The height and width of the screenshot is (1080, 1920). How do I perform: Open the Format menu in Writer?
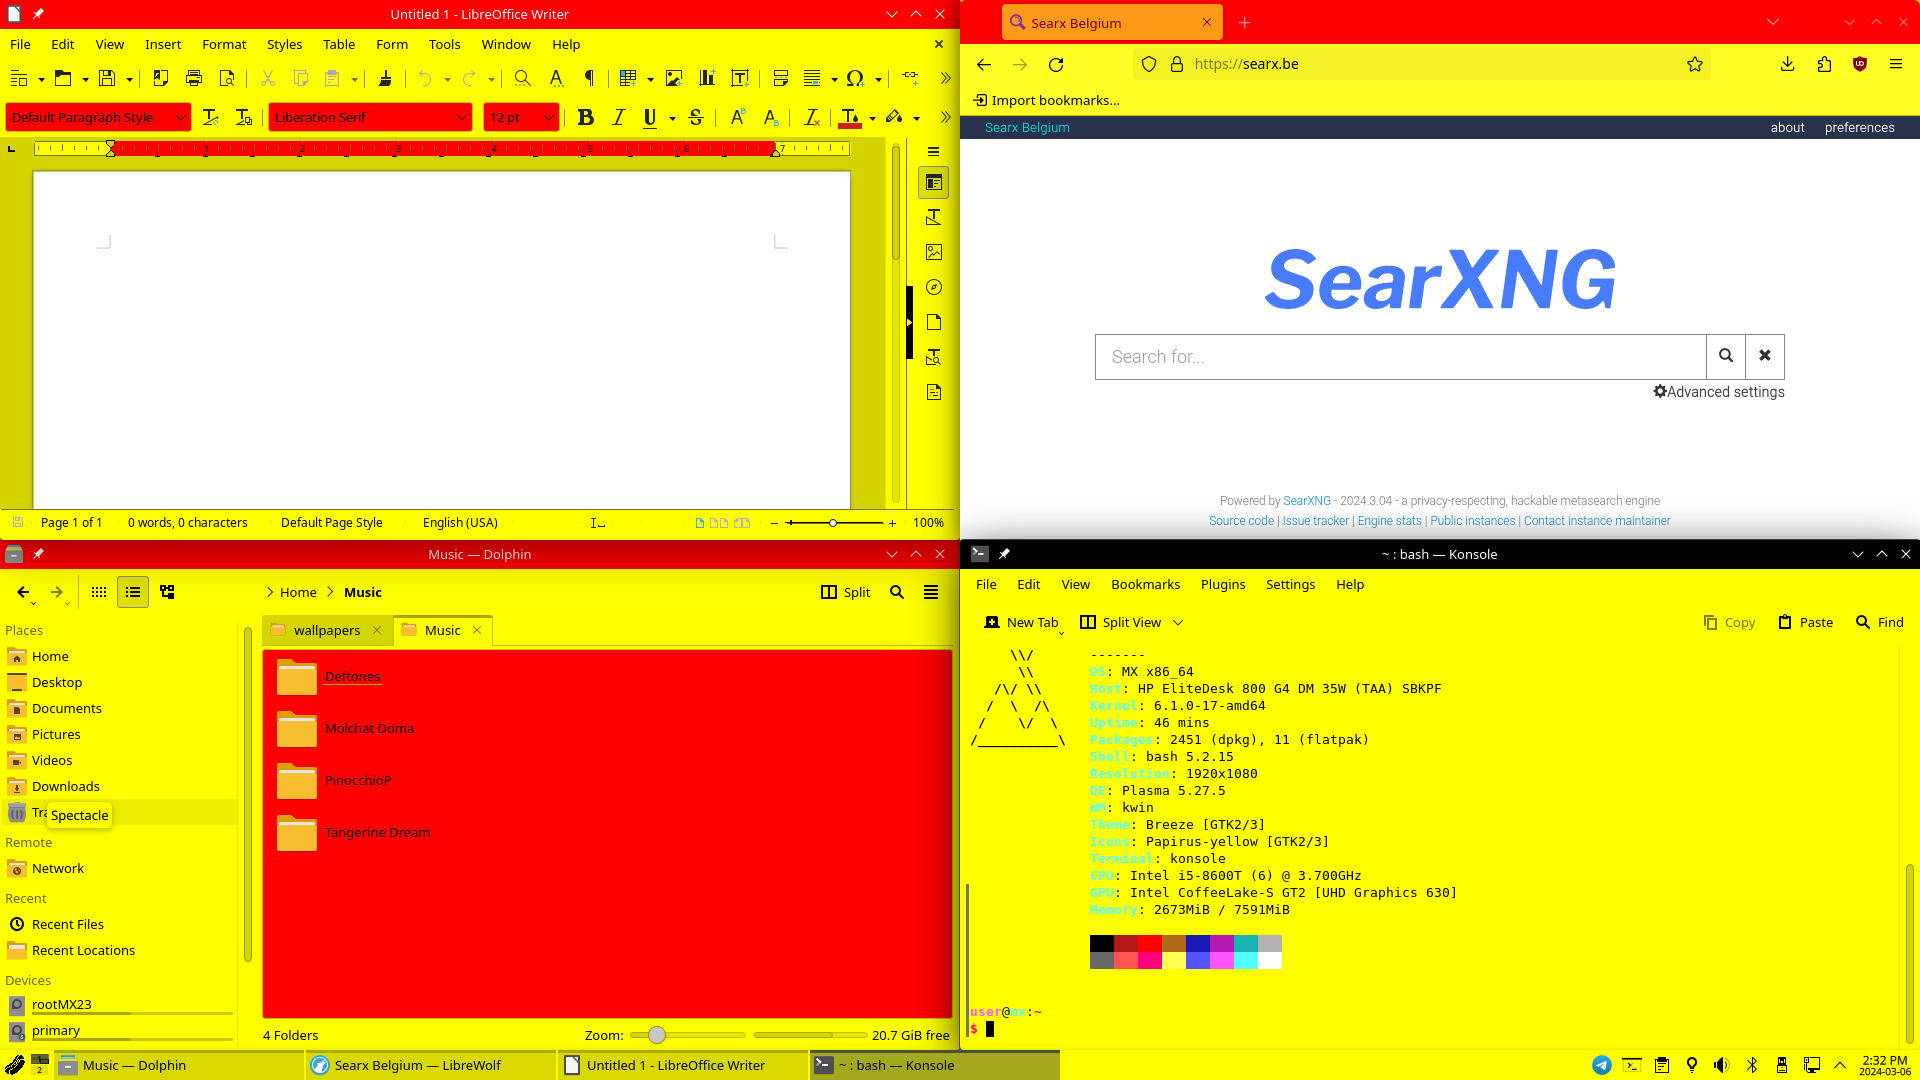click(x=224, y=44)
